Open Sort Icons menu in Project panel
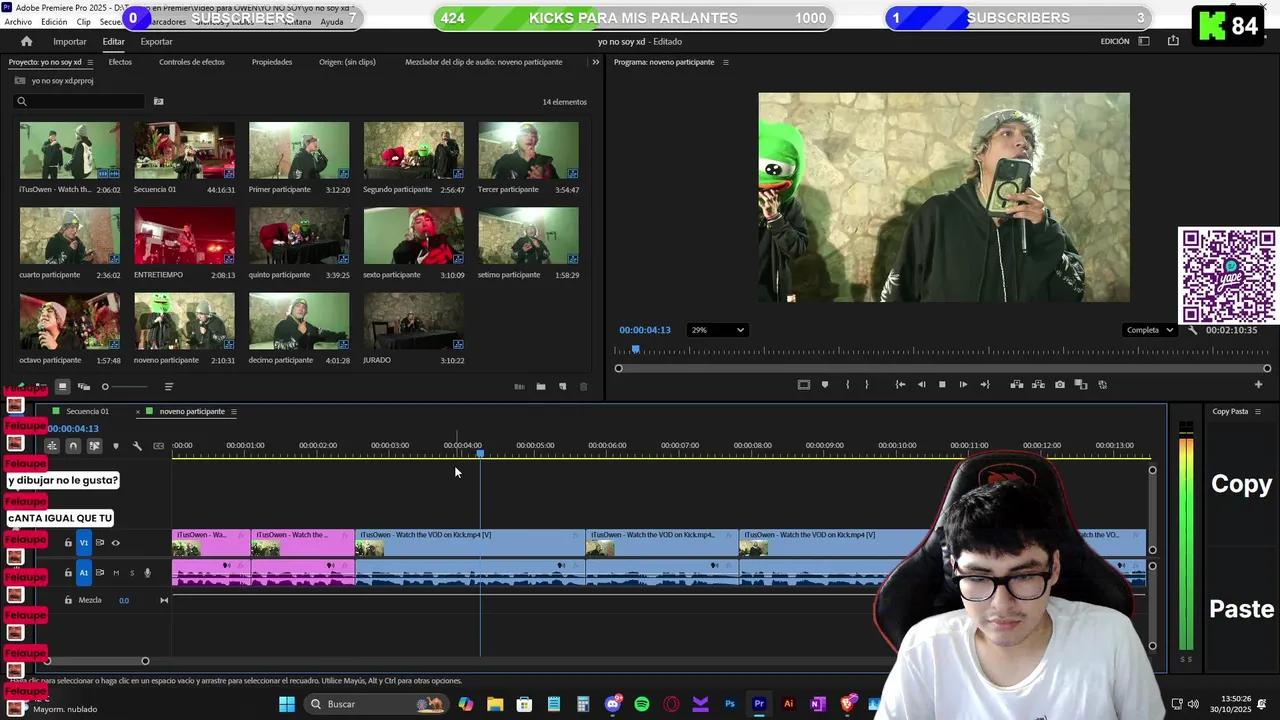This screenshot has height=720, width=1280. 168,387
